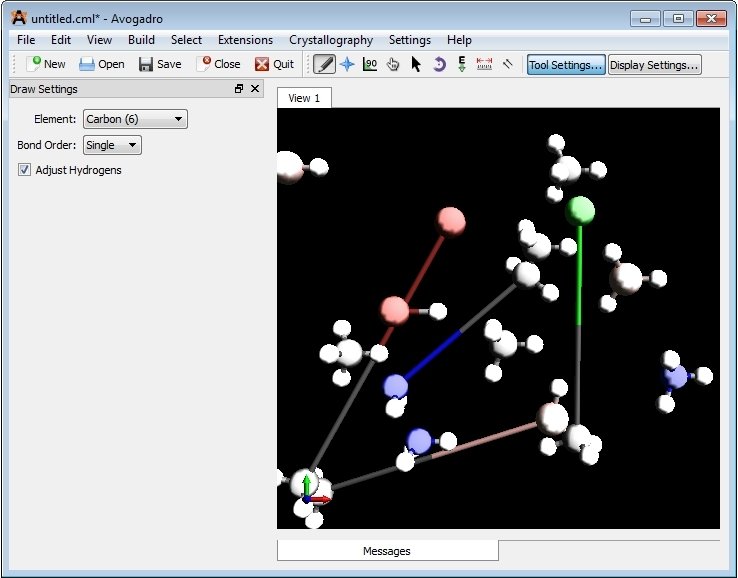Close the Draw Settings panel
The height and width of the screenshot is (578, 738).
[x=255, y=88]
